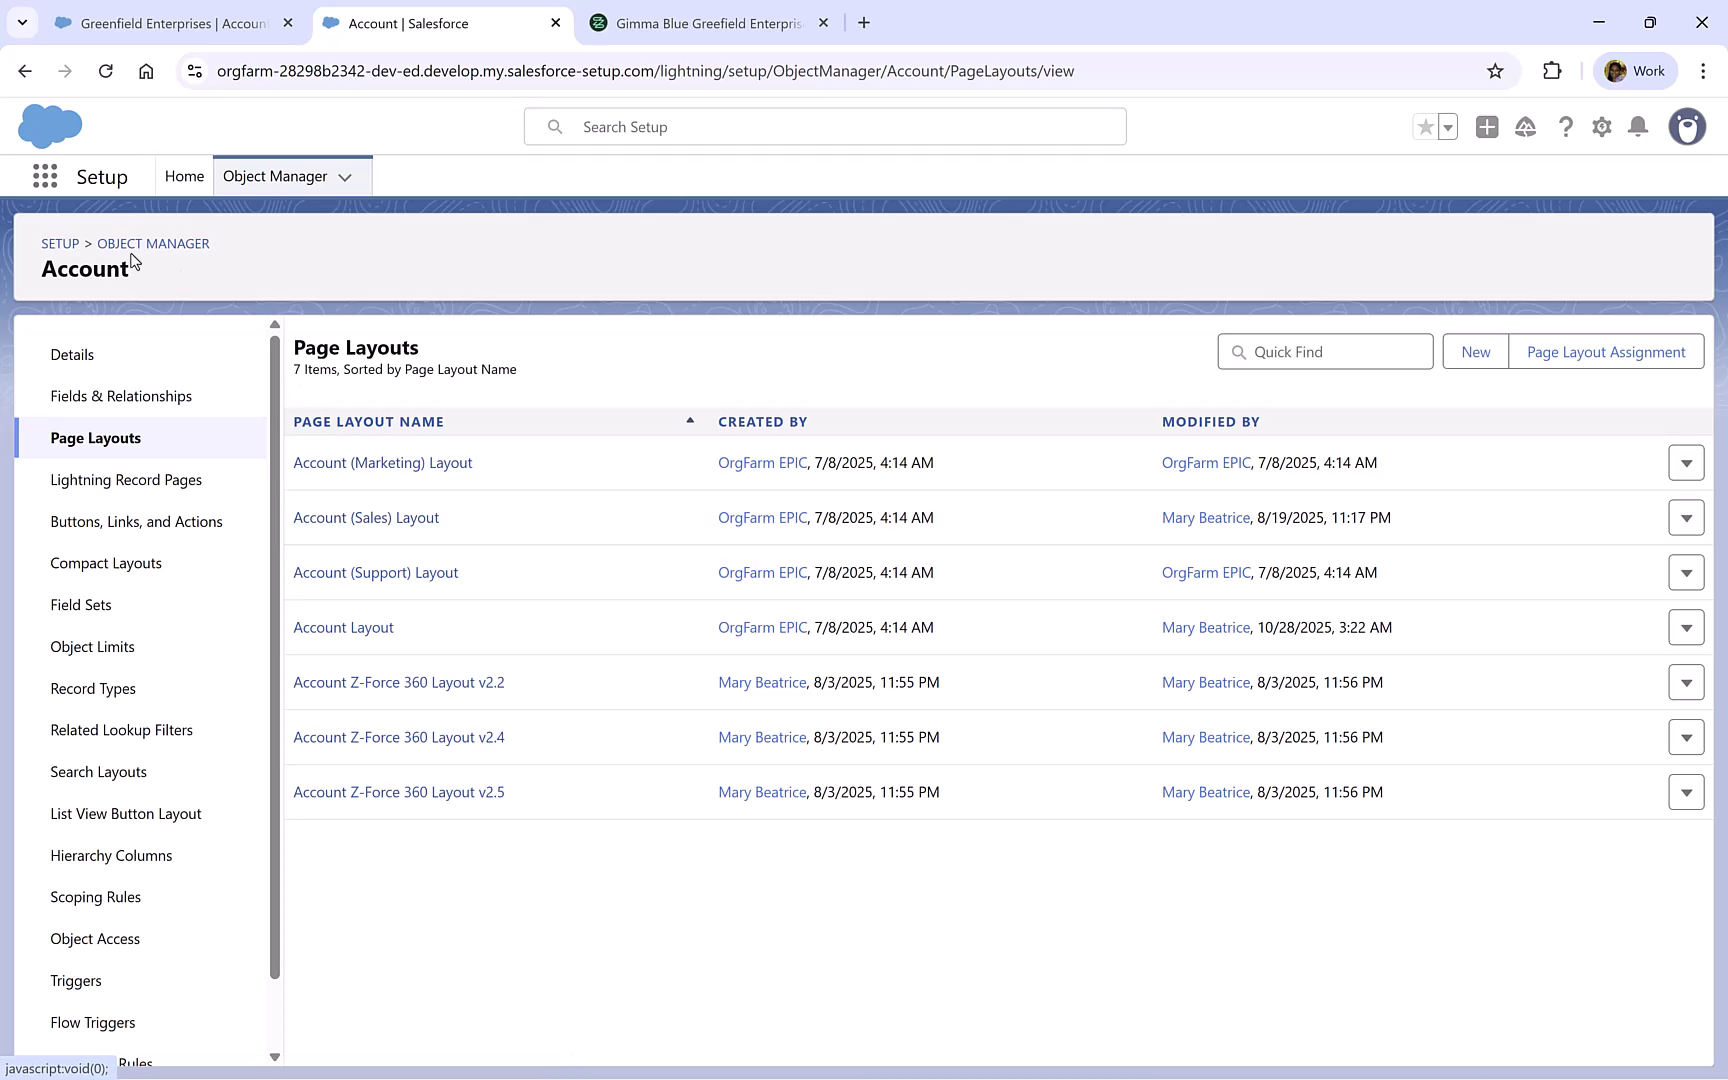The height and width of the screenshot is (1080, 1728).
Task: Open the App Launcher waffle icon
Action: tap(44, 176)
